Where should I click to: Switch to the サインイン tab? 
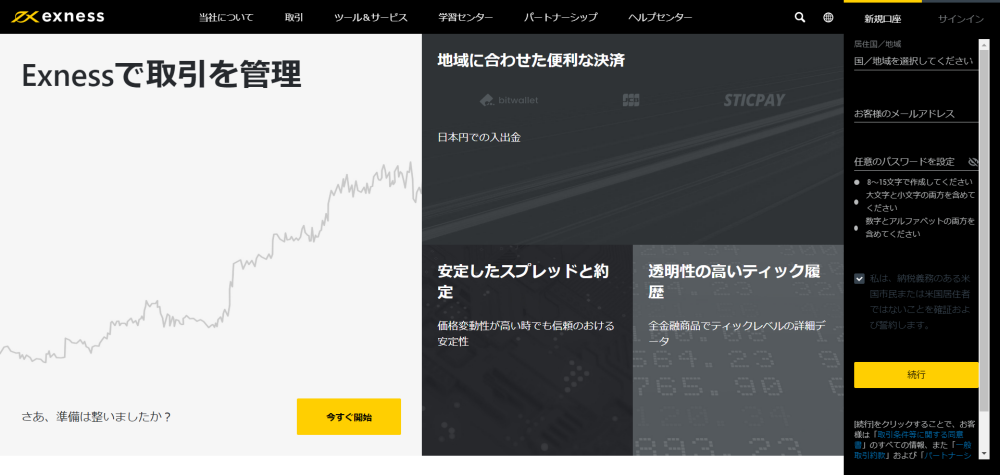pos(960,18)
